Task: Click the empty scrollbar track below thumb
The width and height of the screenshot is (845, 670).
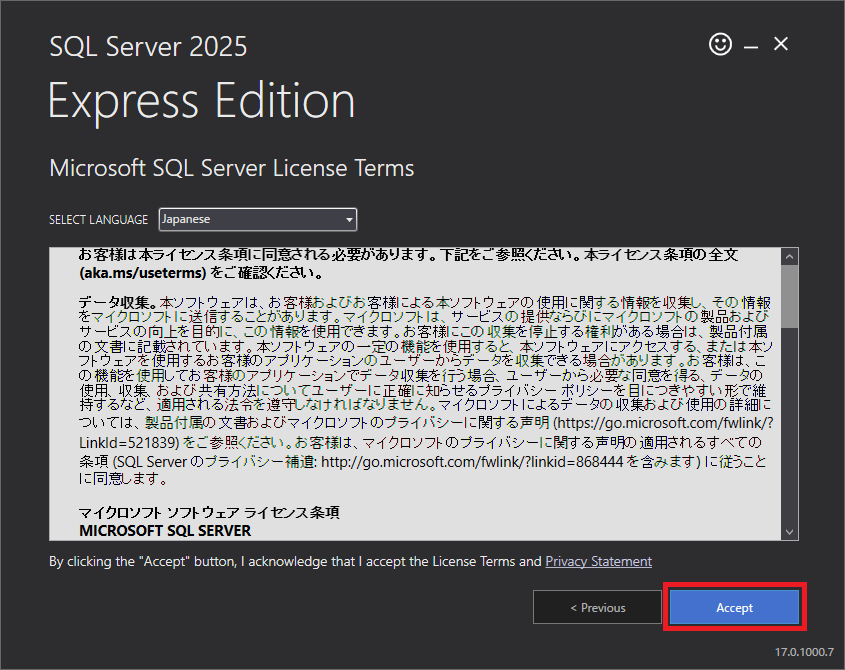Action: [789, 430]
